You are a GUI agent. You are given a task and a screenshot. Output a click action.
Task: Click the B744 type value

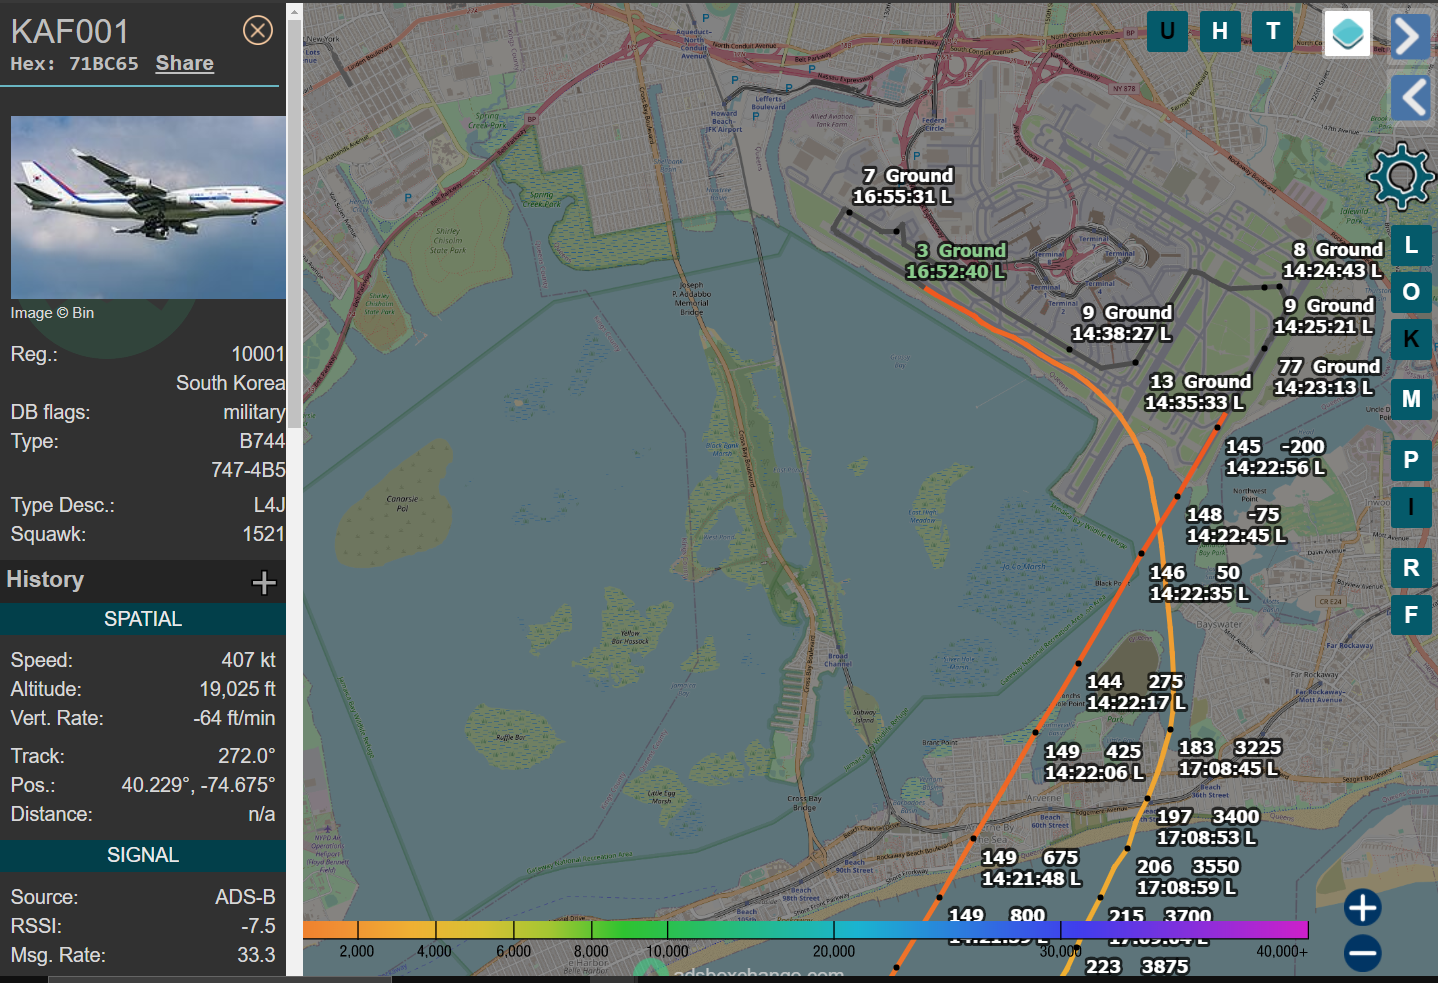[x=262, y=441]
